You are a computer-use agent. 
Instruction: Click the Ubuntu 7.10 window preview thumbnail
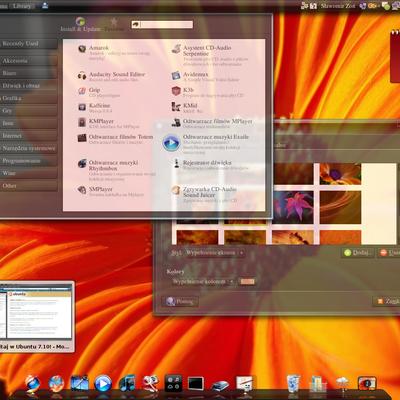[36, 311]
